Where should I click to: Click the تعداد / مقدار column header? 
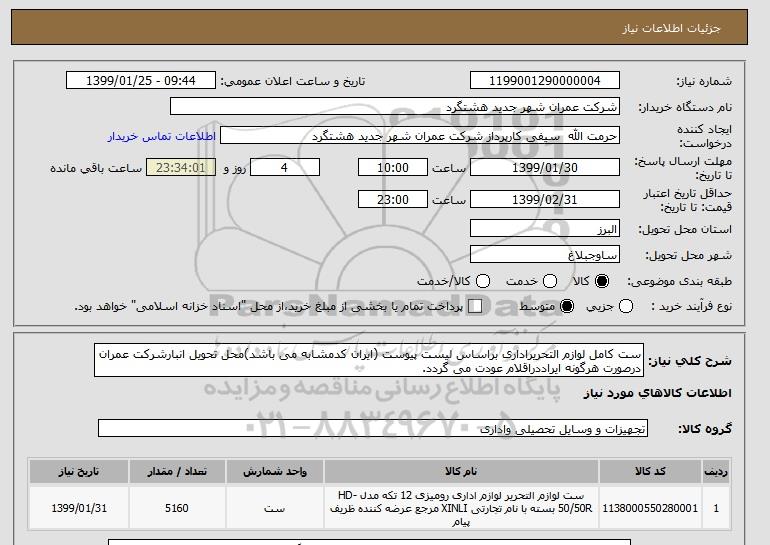click(x=177, y=471)
